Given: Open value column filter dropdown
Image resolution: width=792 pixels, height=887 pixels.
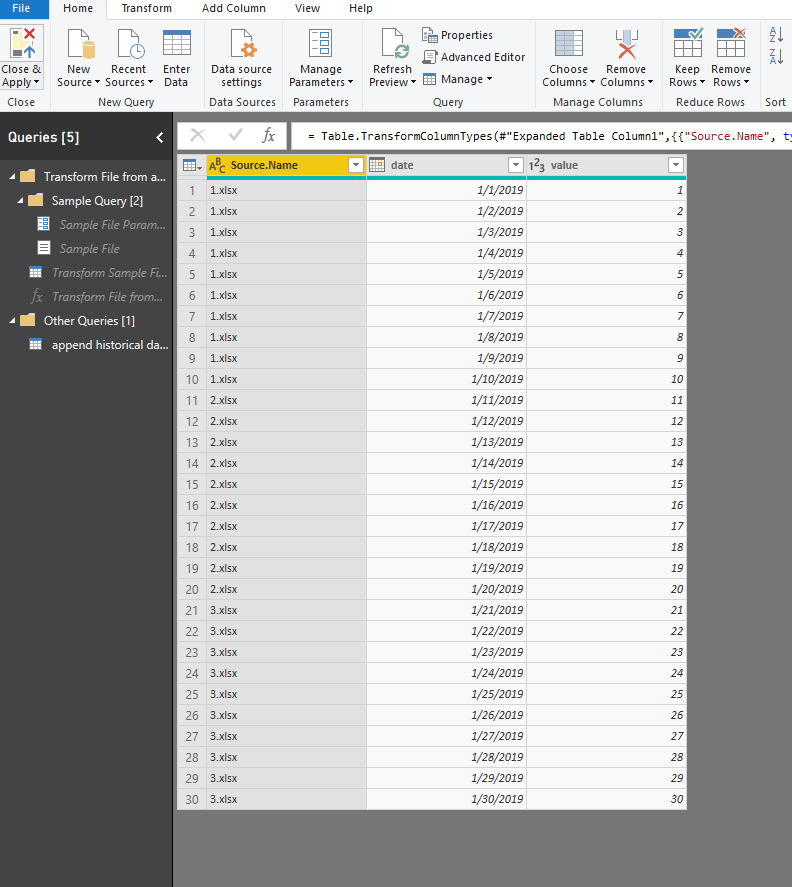Looking at the screenshot, I should (x=675, y=165).
